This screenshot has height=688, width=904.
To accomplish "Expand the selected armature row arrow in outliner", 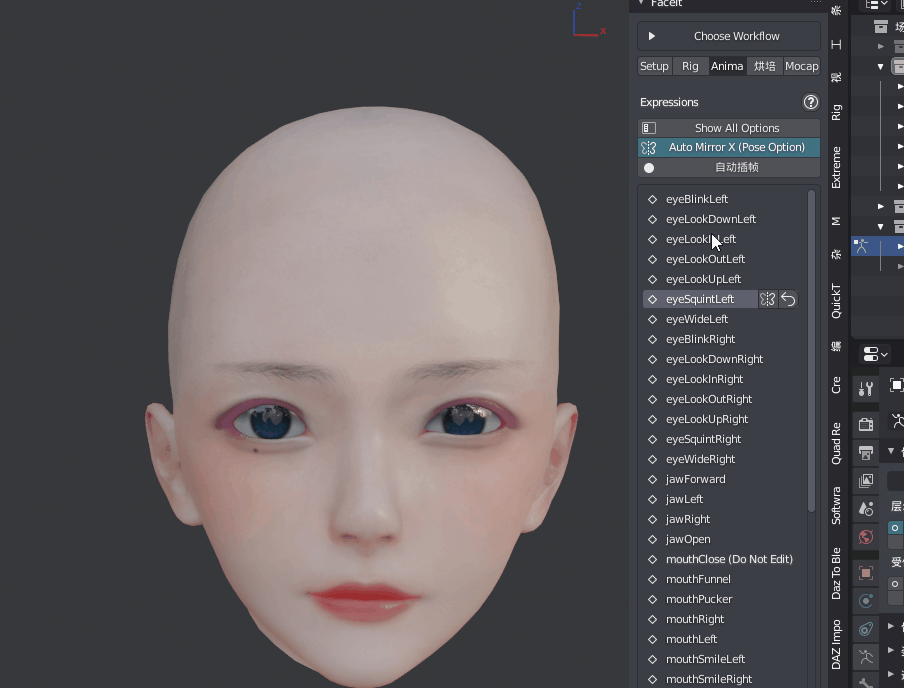I will [x=900, y=246].
